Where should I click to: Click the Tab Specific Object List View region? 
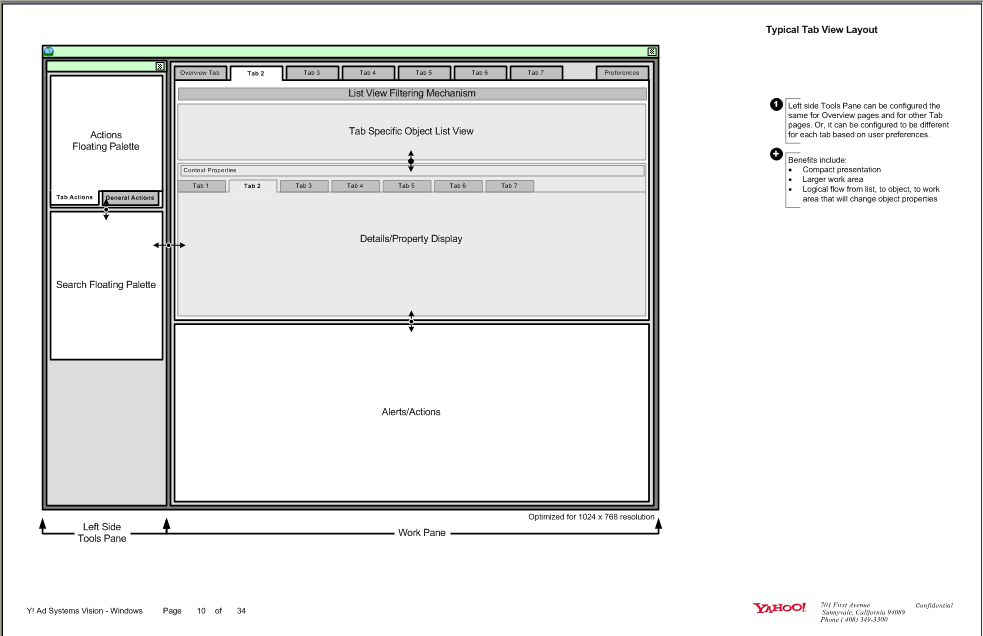click(412, 130)
